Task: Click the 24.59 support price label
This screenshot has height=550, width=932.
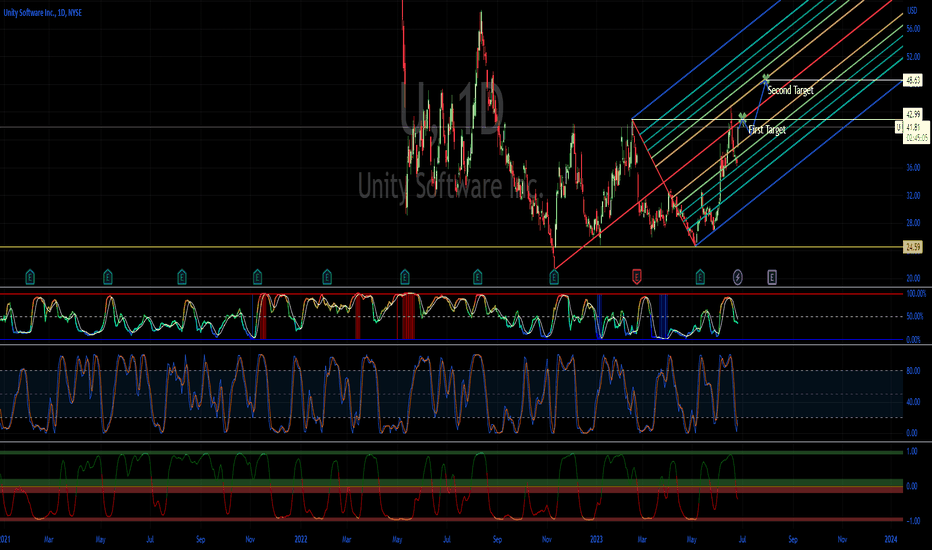Action: pyautogui.click(x=913, y=247)
